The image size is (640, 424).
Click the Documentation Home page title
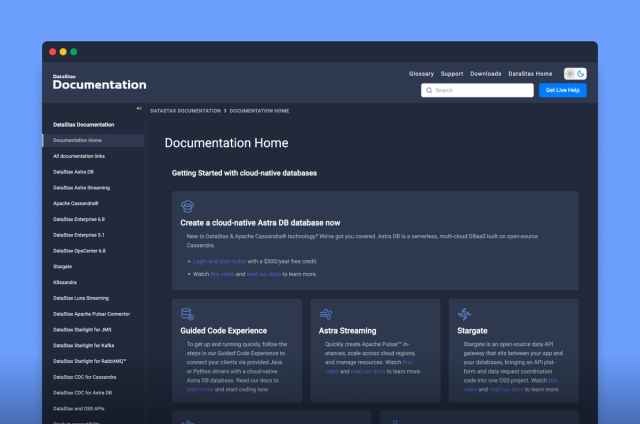[x=227, y=143]
